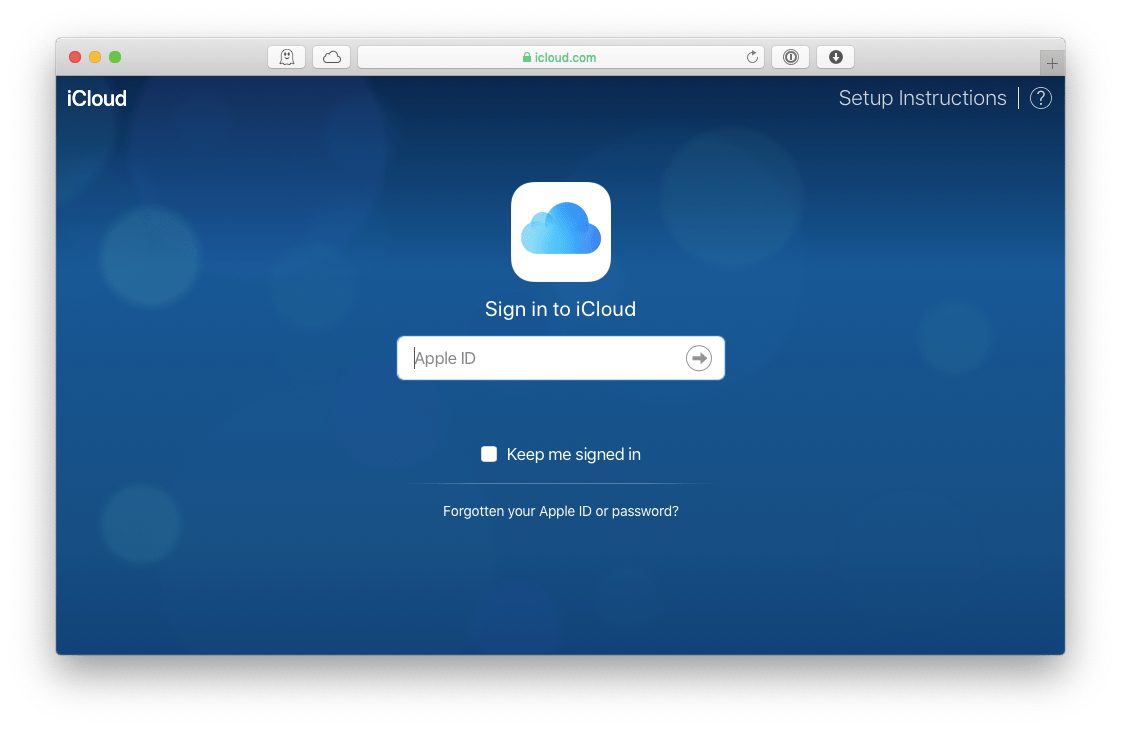The height and width of the screenshot is (729, 1121).
Task: Open help via the question mark icon
Action: click(x=1040, y=98)
